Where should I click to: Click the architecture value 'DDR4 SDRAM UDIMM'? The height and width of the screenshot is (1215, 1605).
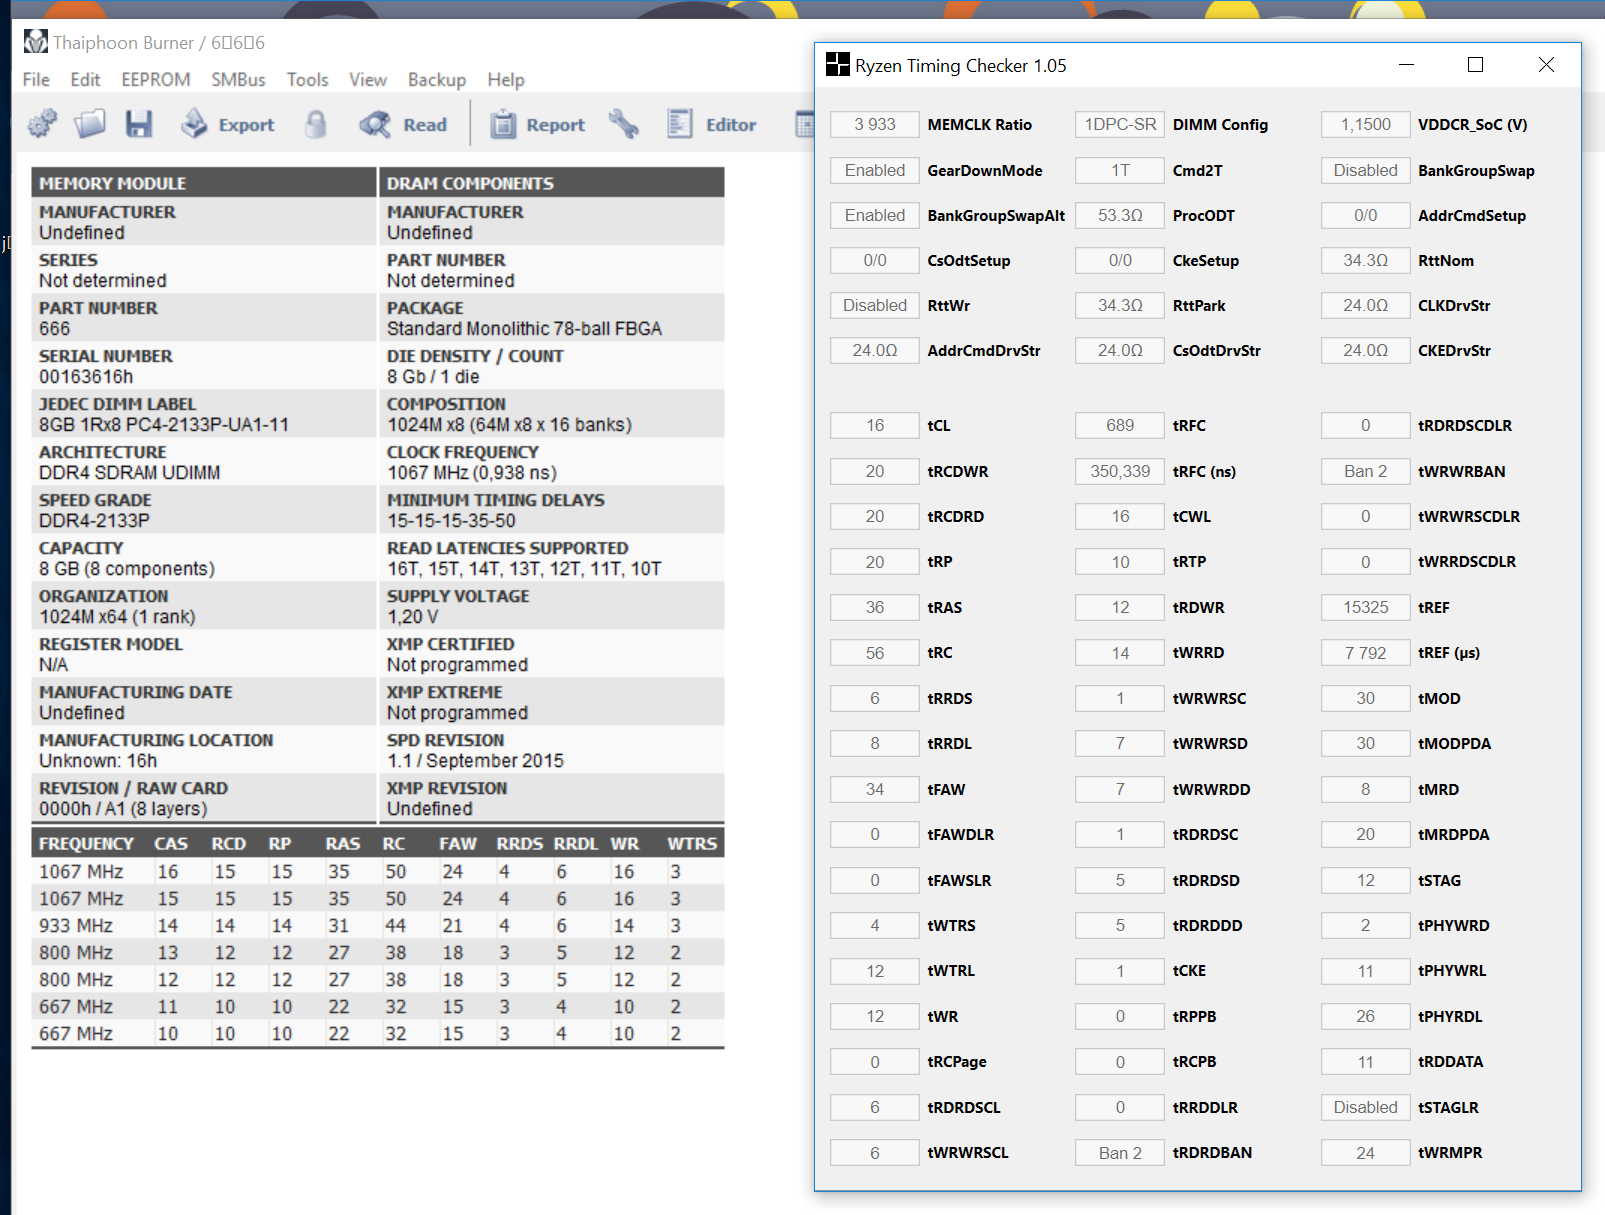tap(130, 473)
